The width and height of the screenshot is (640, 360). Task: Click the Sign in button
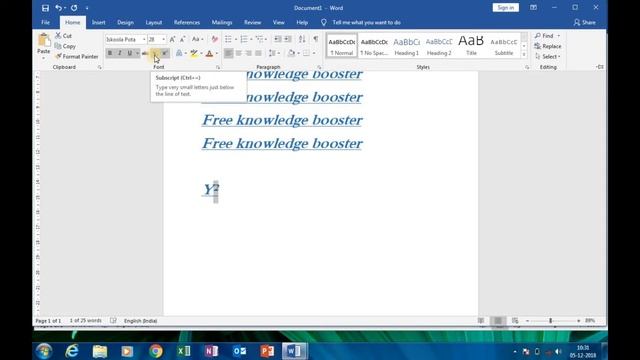point(506,8)
